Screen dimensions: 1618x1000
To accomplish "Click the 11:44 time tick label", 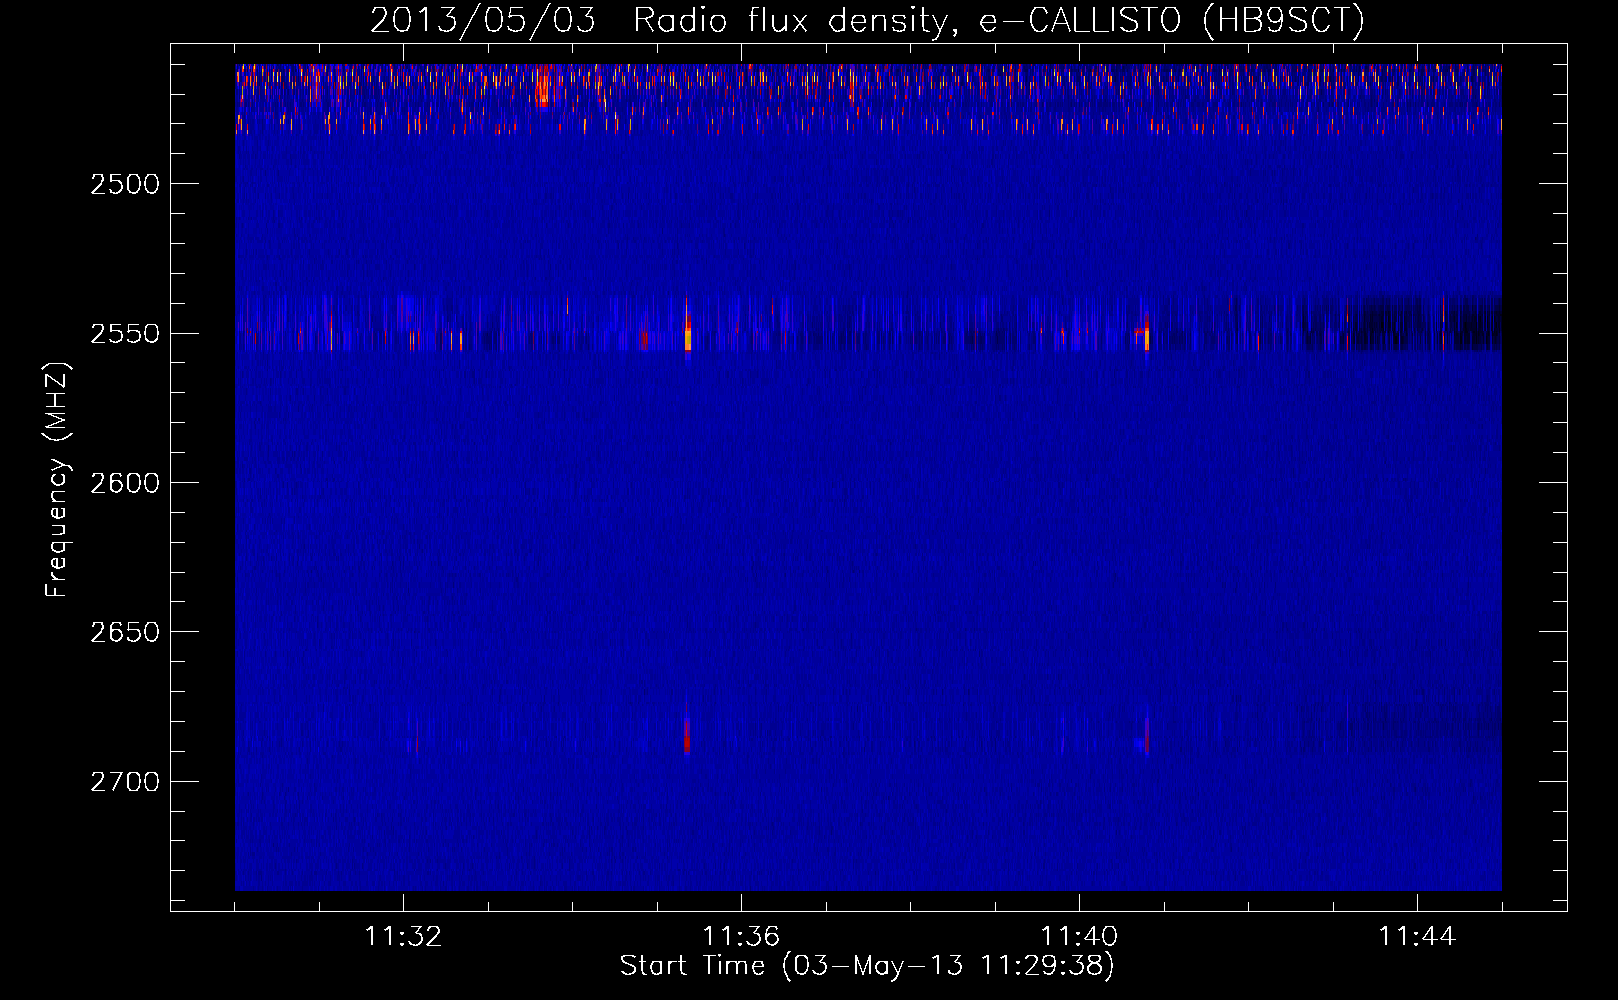I will pos(1417,936).
